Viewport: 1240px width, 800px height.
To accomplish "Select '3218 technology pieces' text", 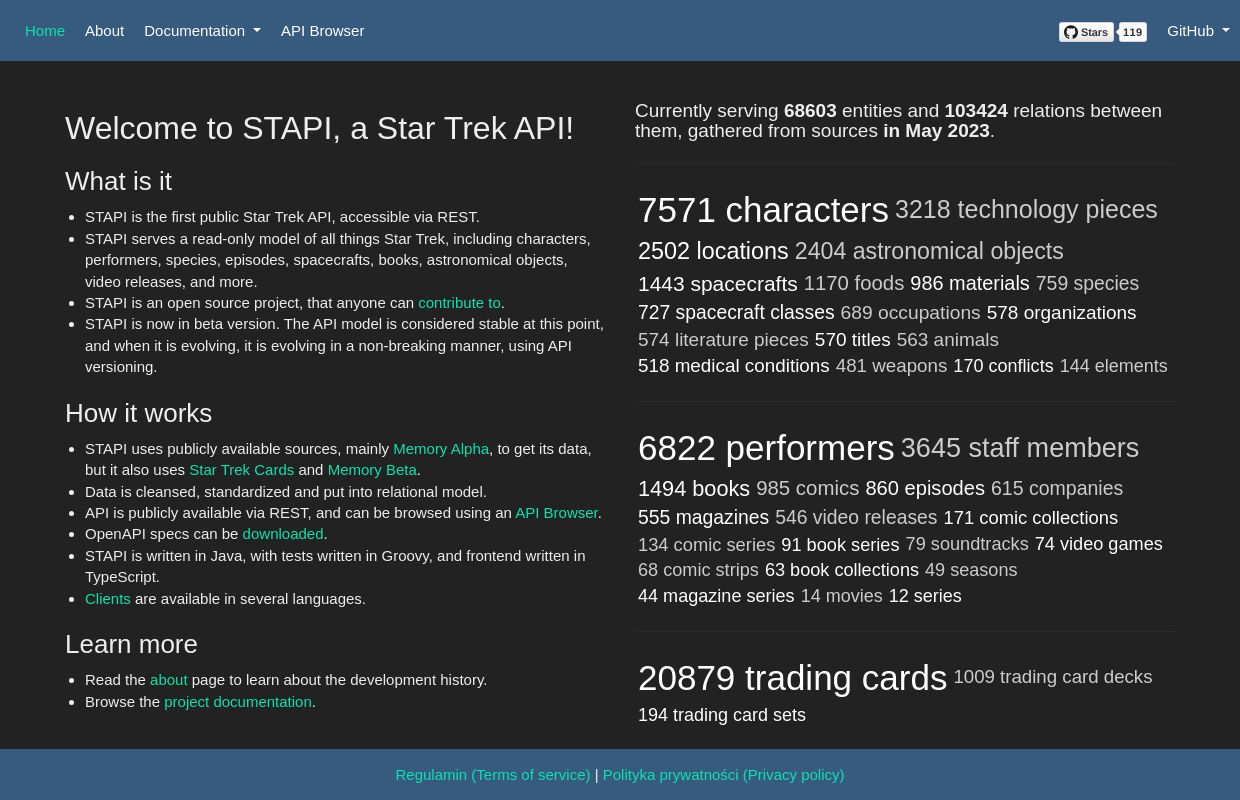I will tap(1026, 210).
